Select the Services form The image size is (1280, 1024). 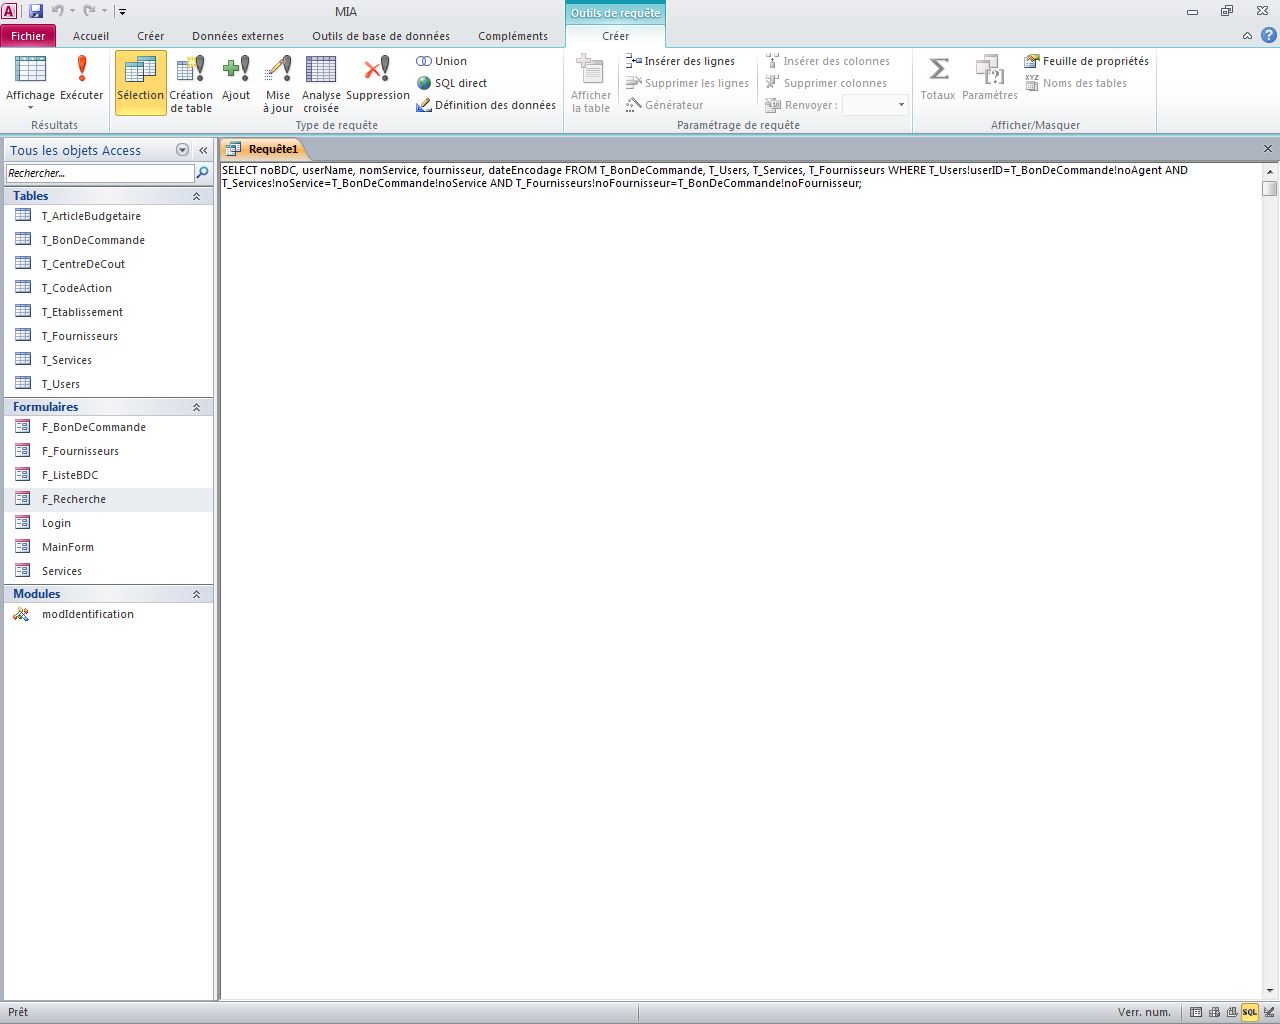(x=108, y=571)
